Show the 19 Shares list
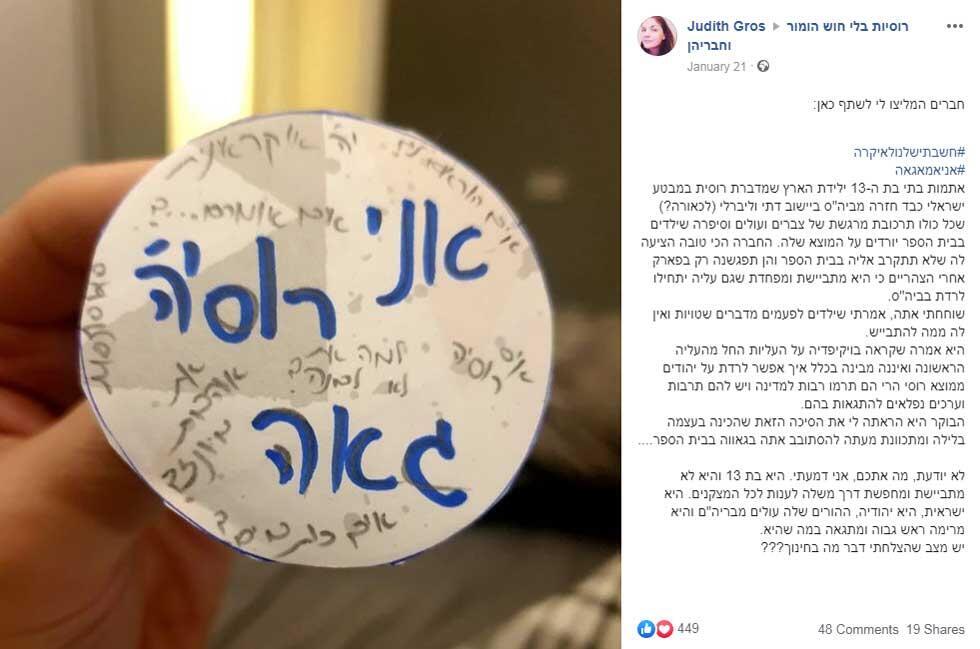 click(x=936, y=629)
